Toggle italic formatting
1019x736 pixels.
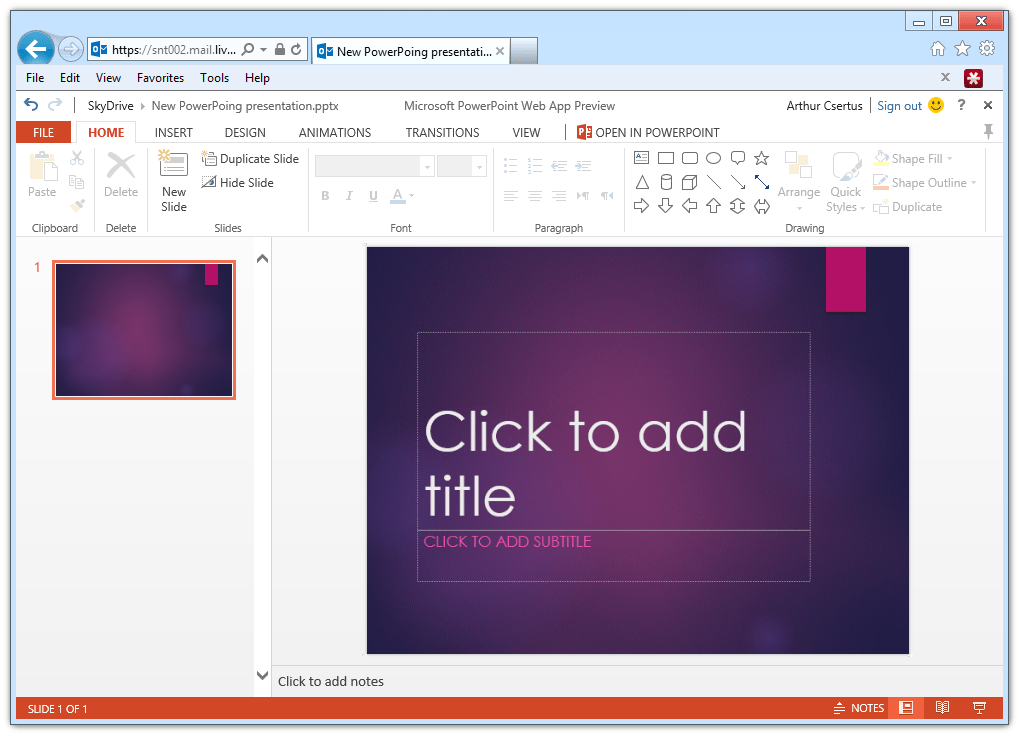coord(349,196)
